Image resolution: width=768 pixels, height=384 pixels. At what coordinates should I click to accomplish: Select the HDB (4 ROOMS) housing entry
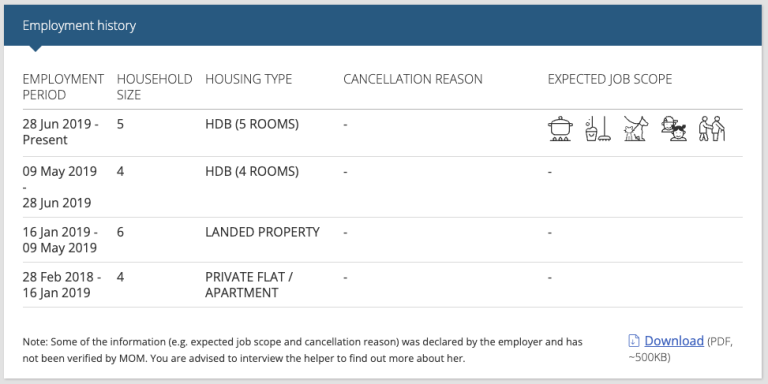point(252,171)
